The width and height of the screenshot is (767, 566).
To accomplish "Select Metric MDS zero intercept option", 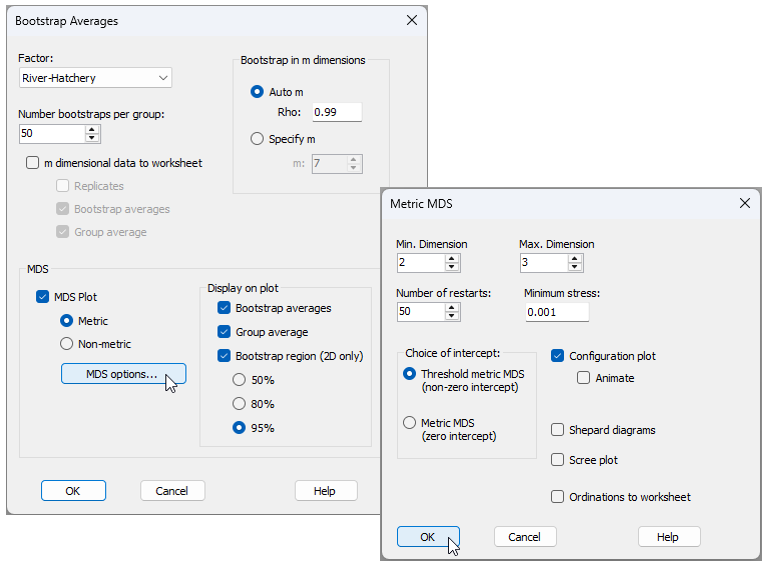I will coord(409,423).
